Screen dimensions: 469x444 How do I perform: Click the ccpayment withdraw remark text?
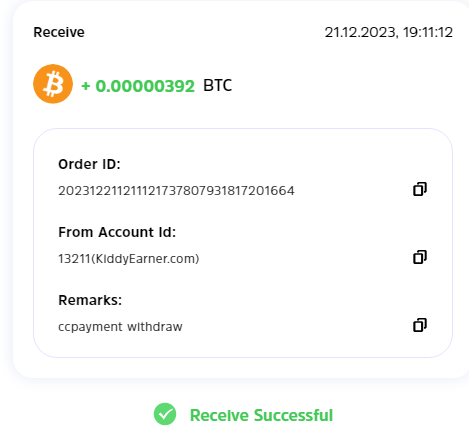pos(120,327)
